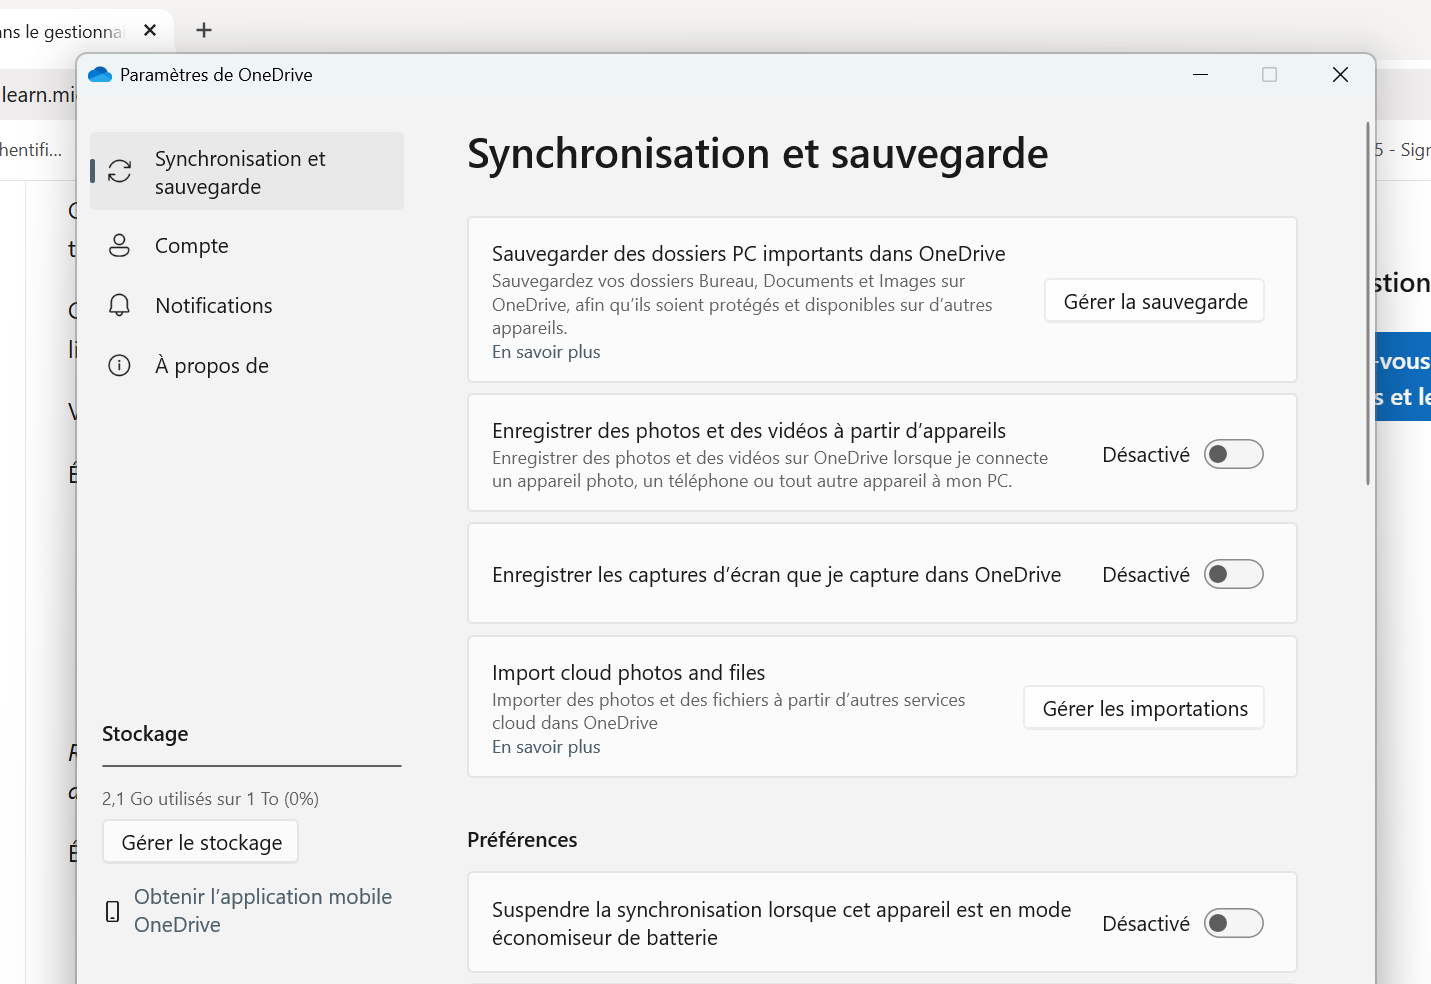The width and height of the screenshot is (1431, 984).
Task: Click the Compte person icon
Action: pyautogui.click(x=119, y=246)
